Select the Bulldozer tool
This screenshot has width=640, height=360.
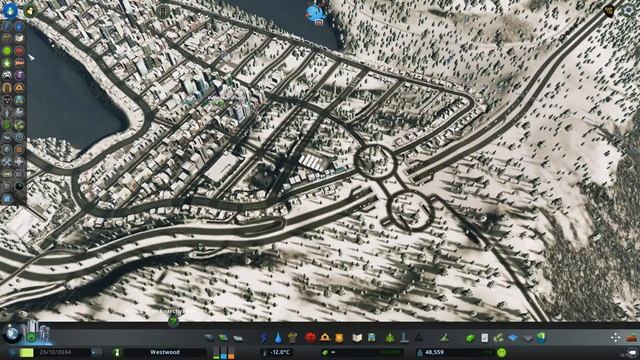[631, 338]
